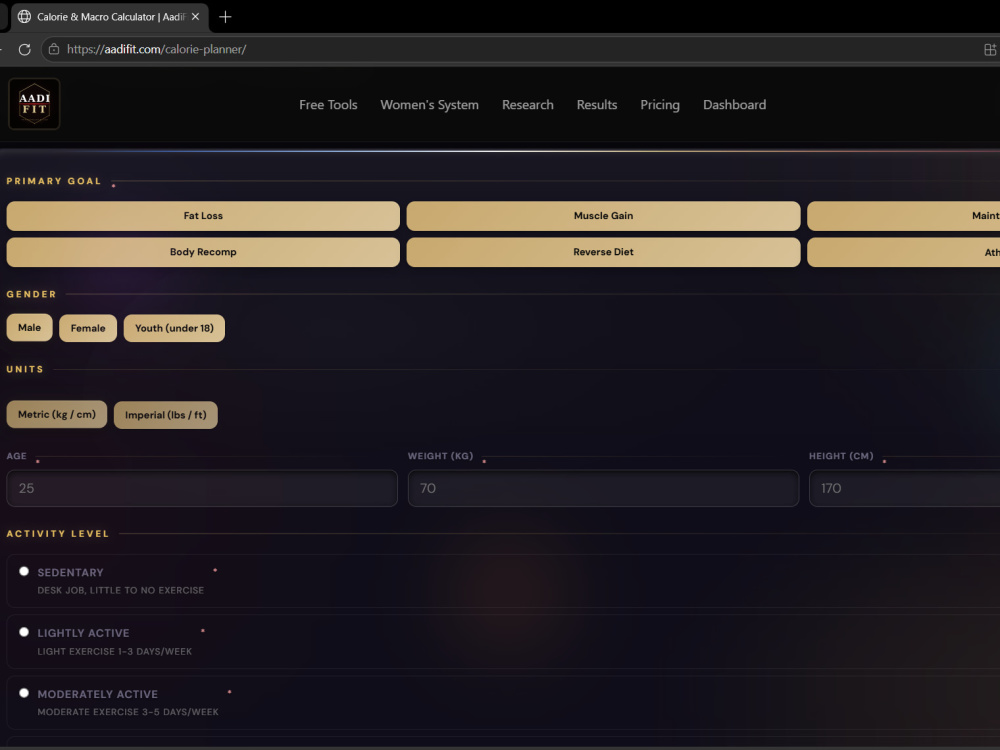Switch units to Metric (kg / cm)
Screen dimensions: 1000x750
[57, 415]
